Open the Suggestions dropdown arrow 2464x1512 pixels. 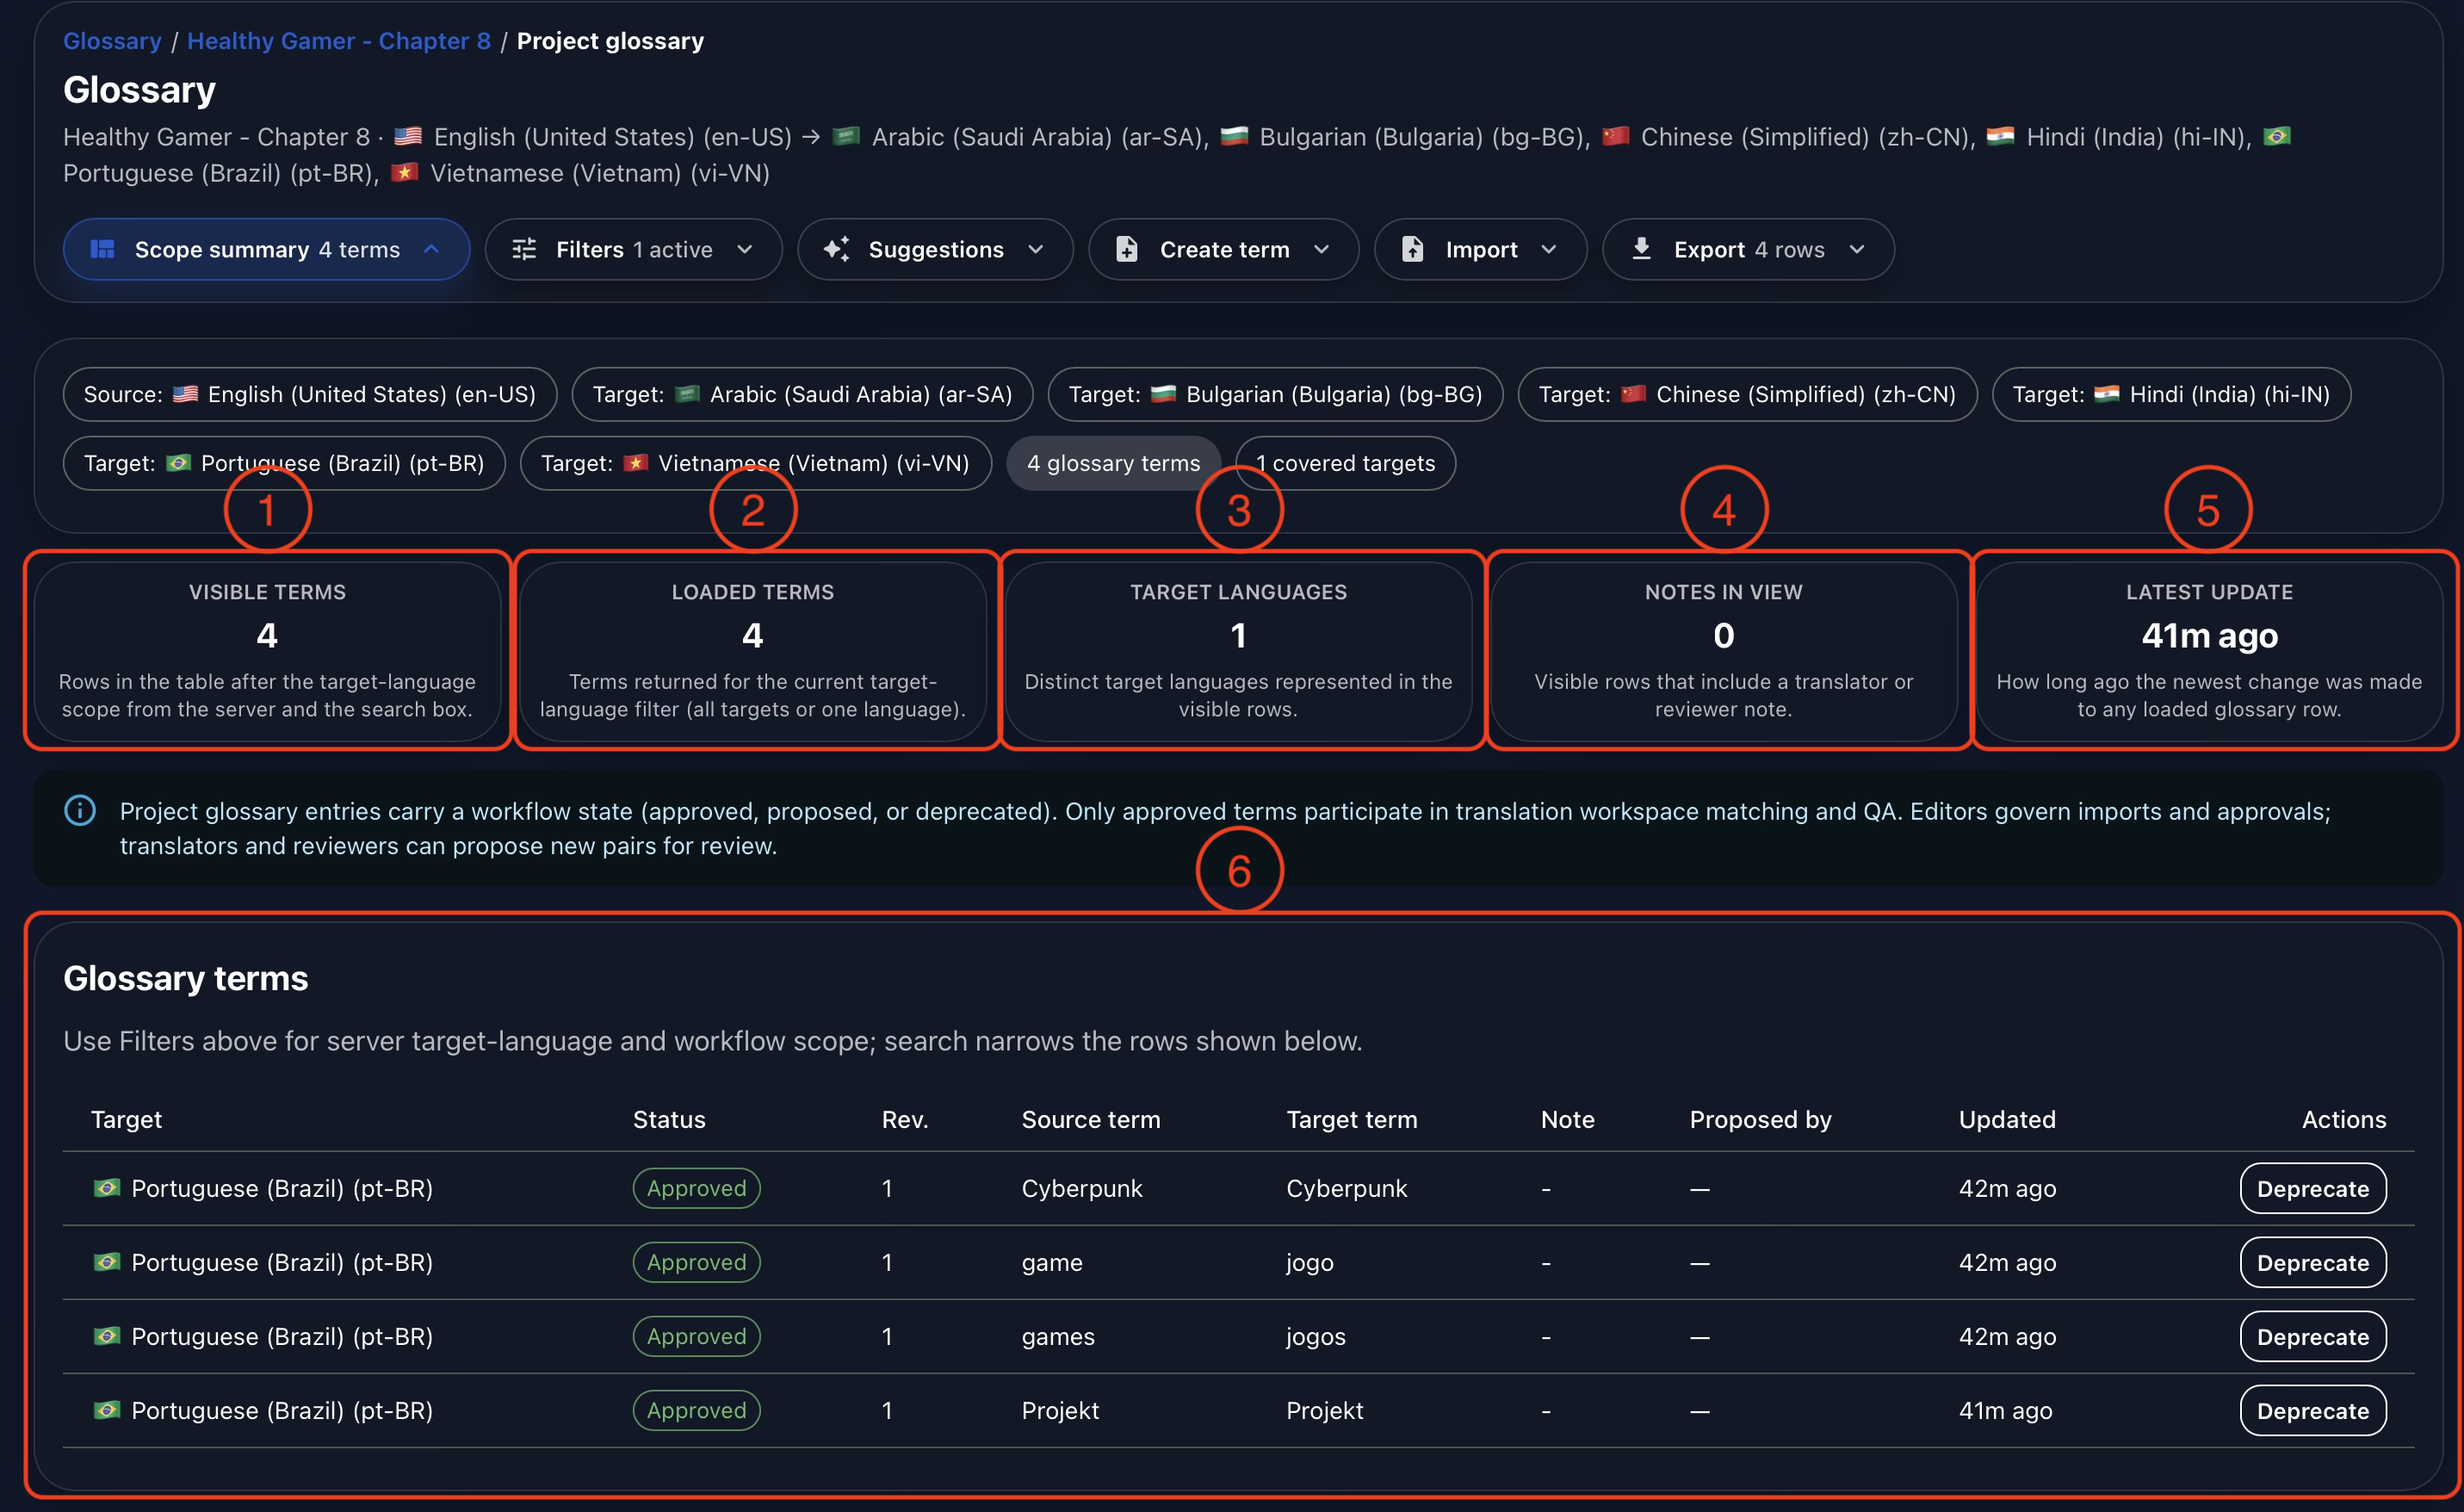pyautogui.click(x=1036, y=249)
